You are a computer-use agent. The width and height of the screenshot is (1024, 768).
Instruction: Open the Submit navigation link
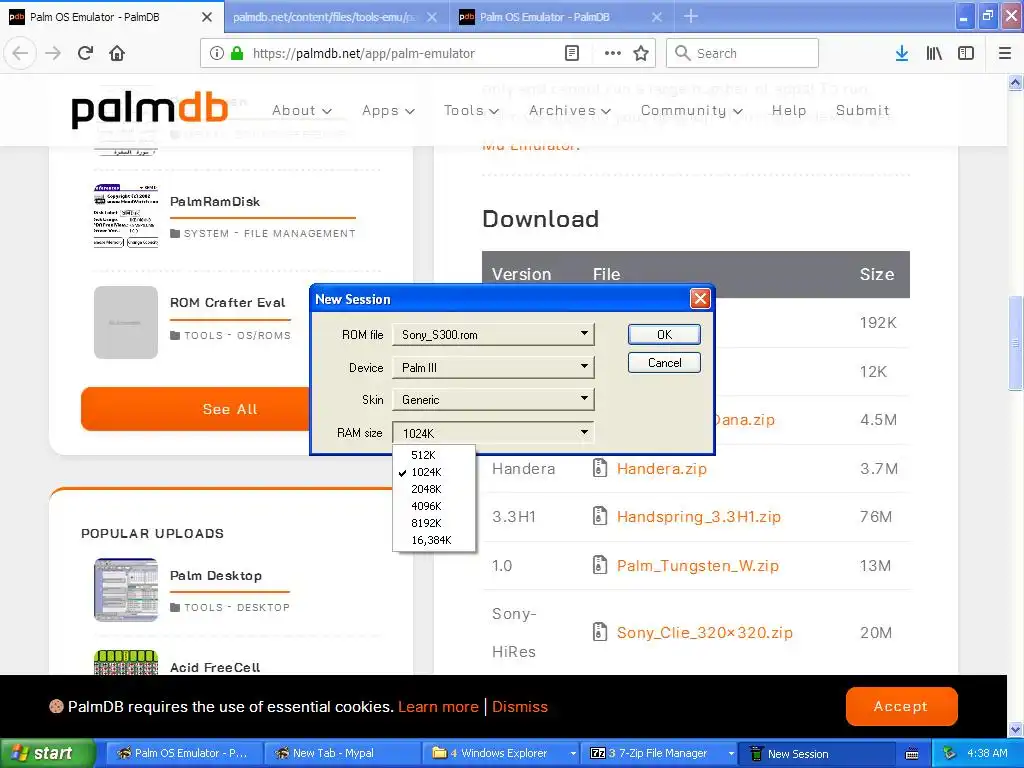(863, 110)
